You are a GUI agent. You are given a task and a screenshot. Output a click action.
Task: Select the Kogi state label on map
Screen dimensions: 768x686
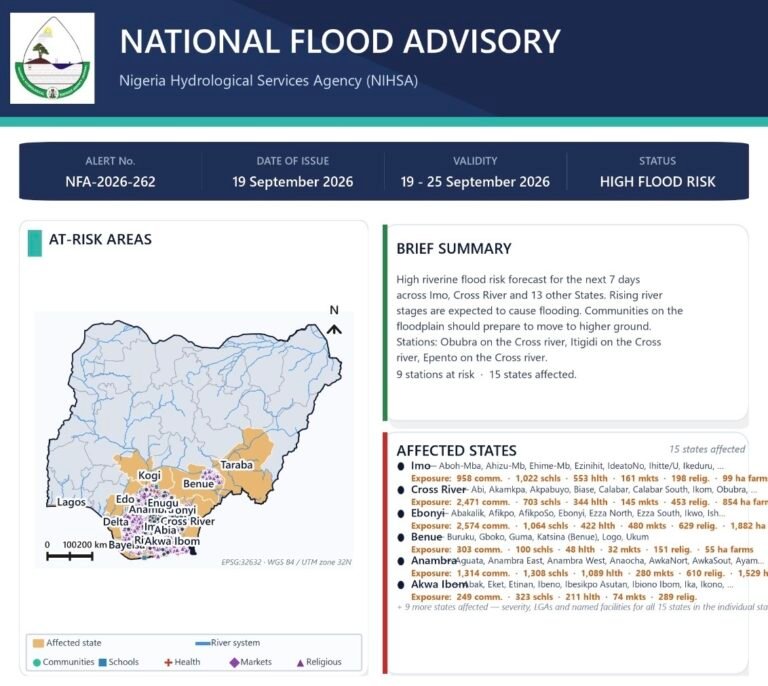(x=149, y=475)
